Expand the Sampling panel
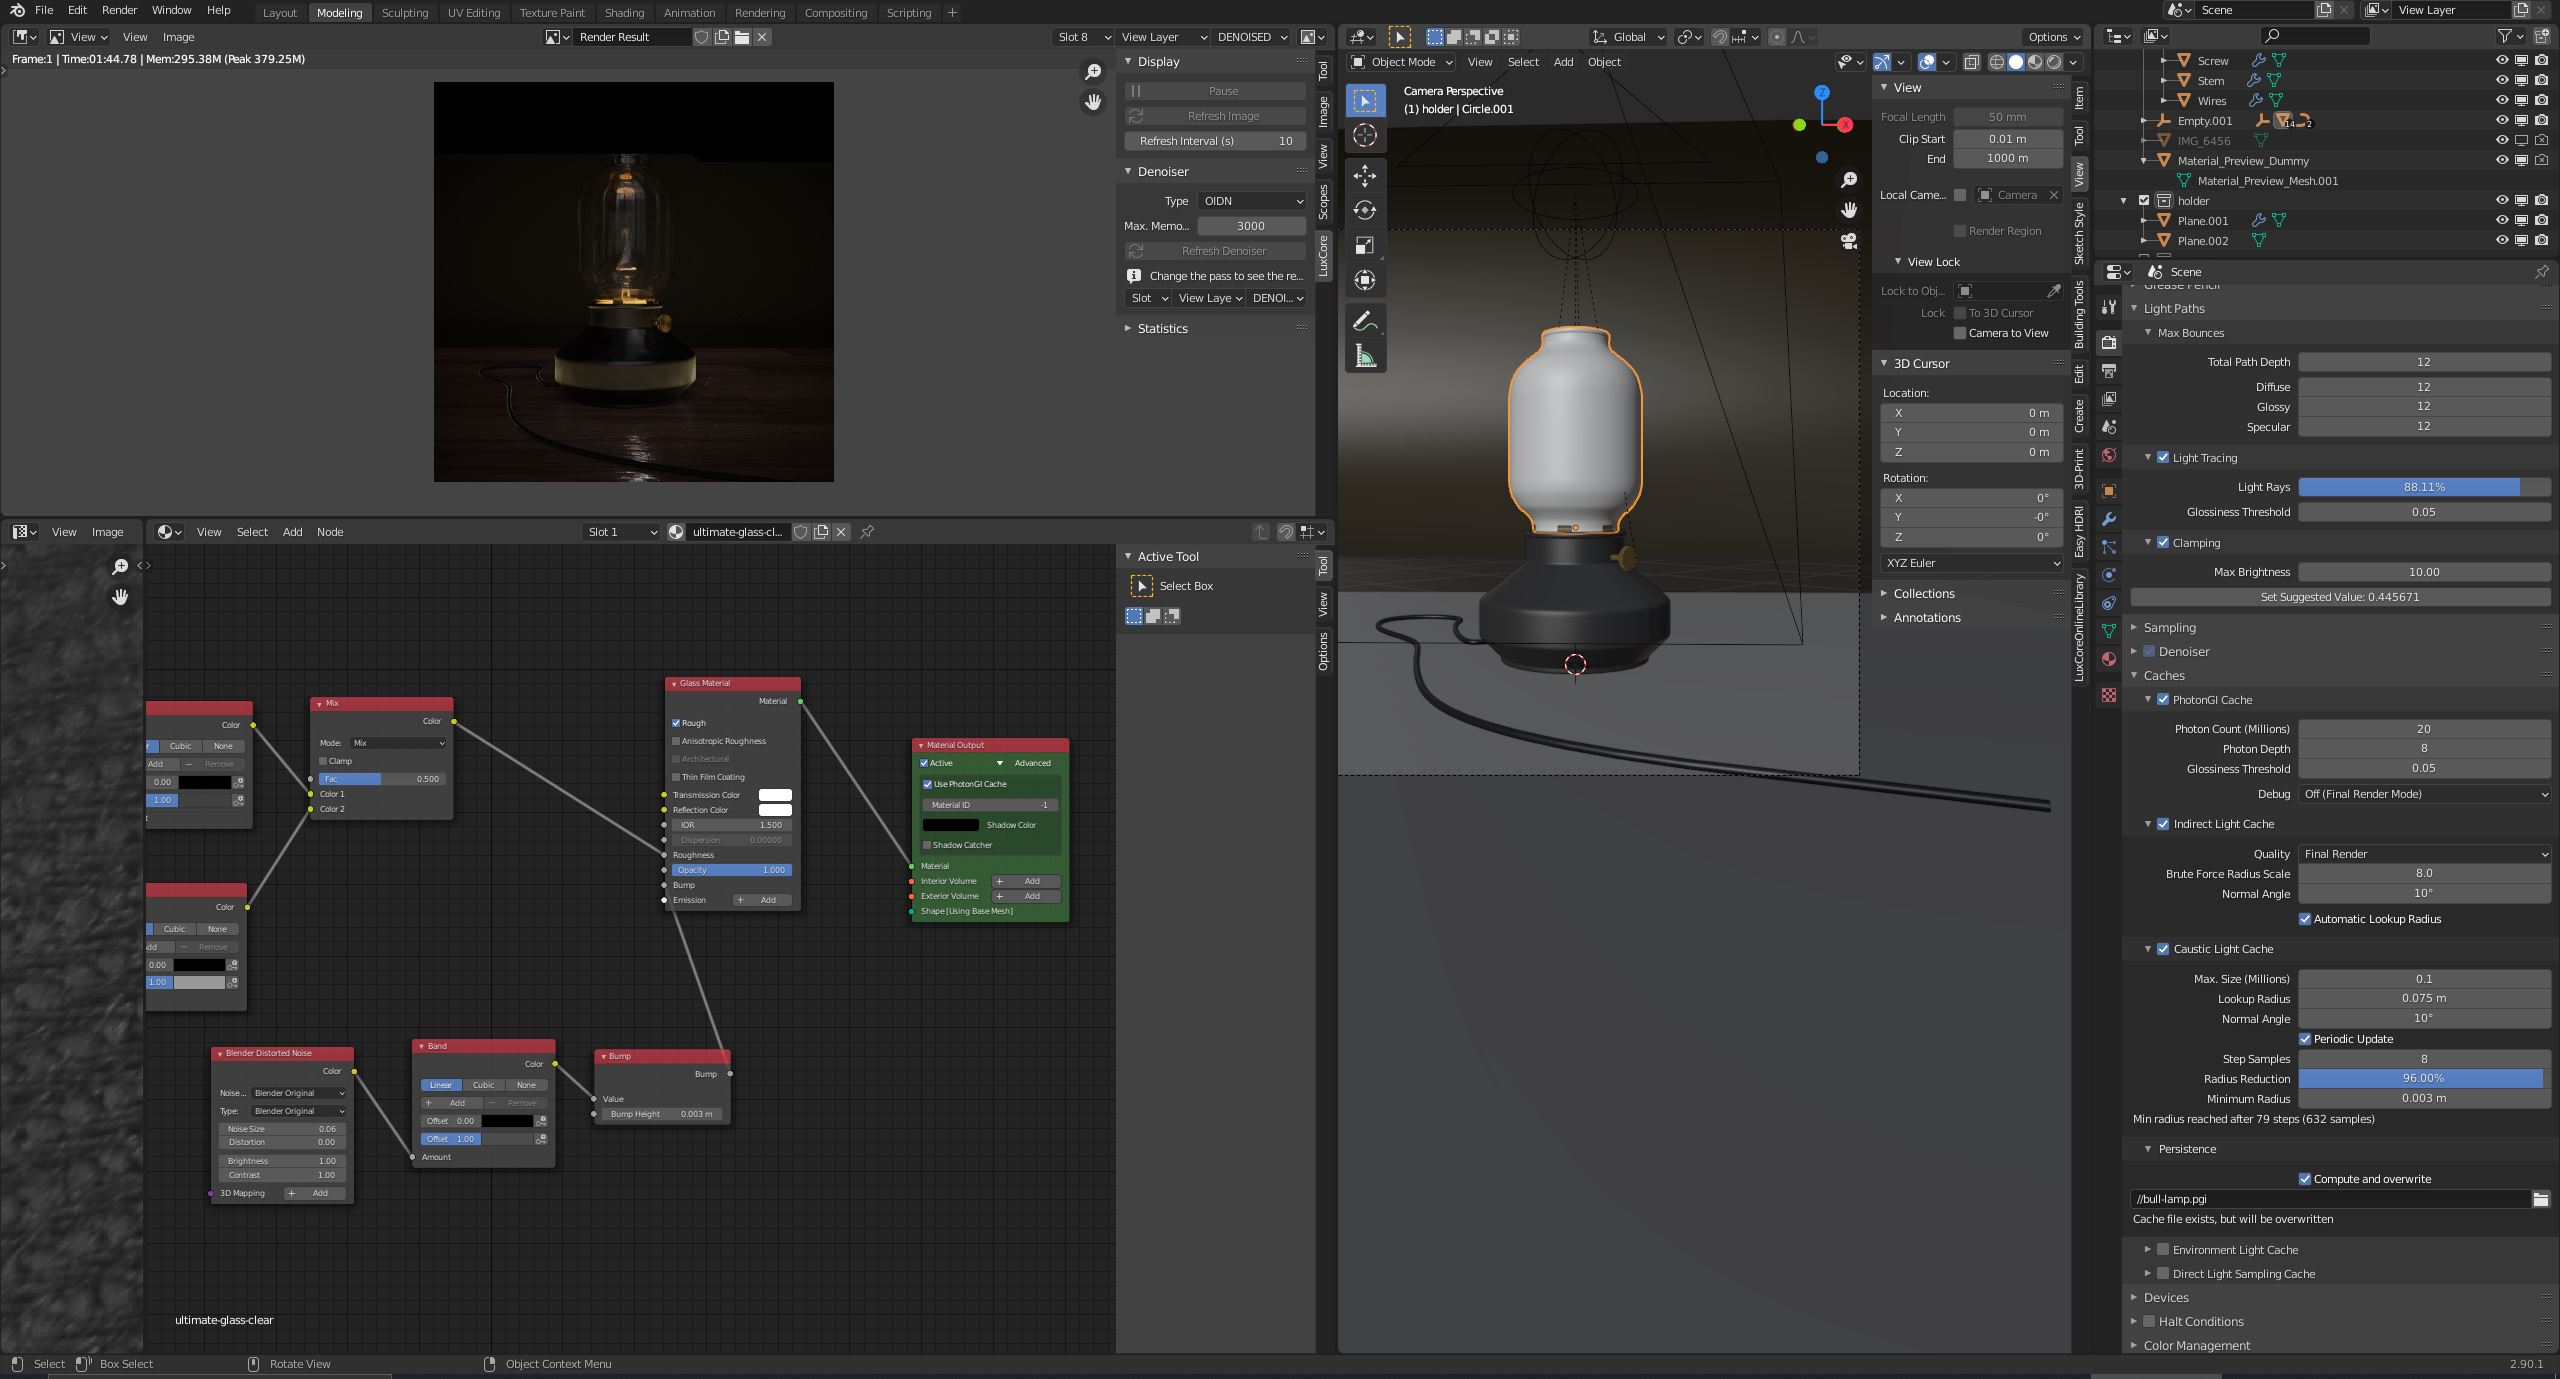This screenshot has height=1379, width=2560. 2169,628
